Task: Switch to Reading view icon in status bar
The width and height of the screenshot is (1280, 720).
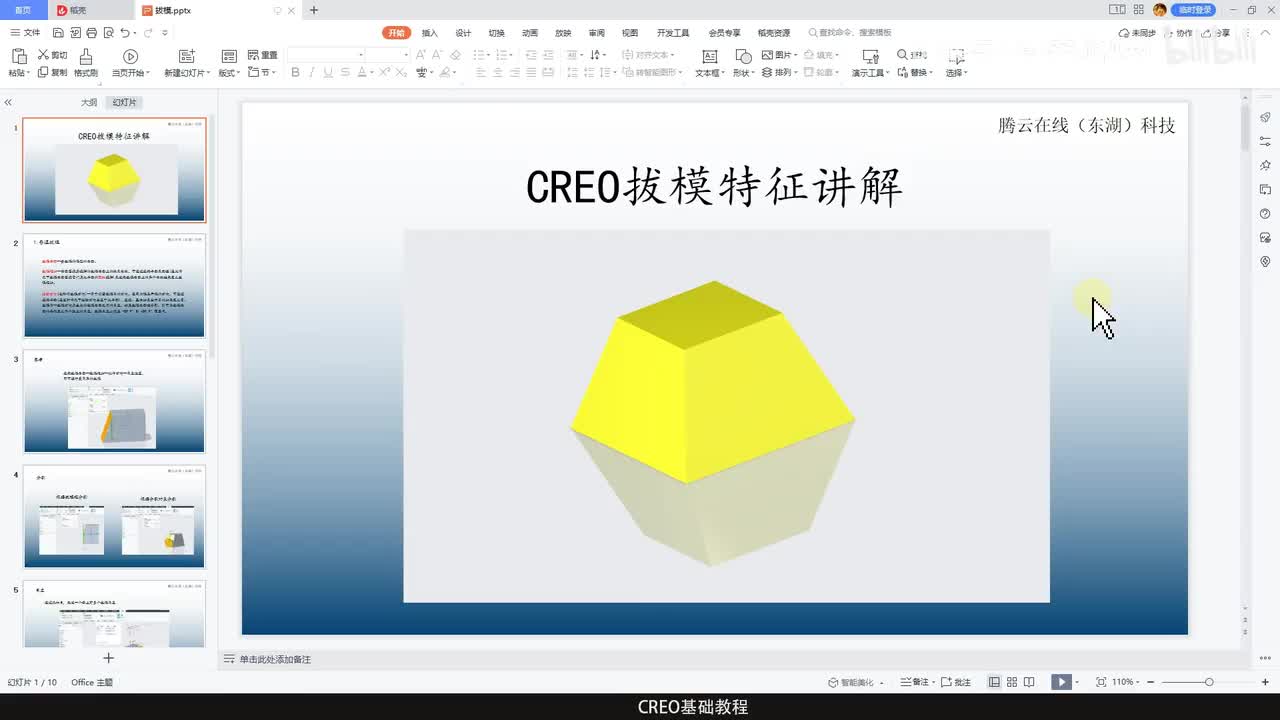Action: (x=1030, y=682)
